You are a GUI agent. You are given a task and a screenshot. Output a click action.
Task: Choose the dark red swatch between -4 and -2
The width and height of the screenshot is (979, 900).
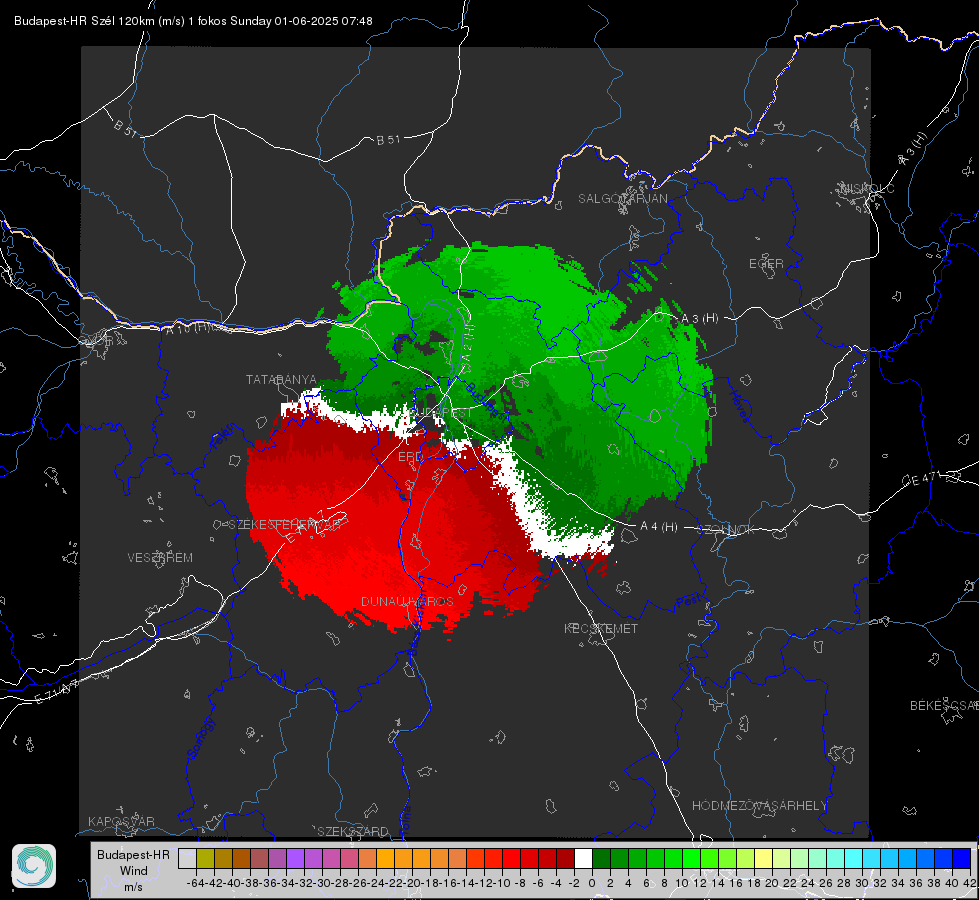[565, 858]
